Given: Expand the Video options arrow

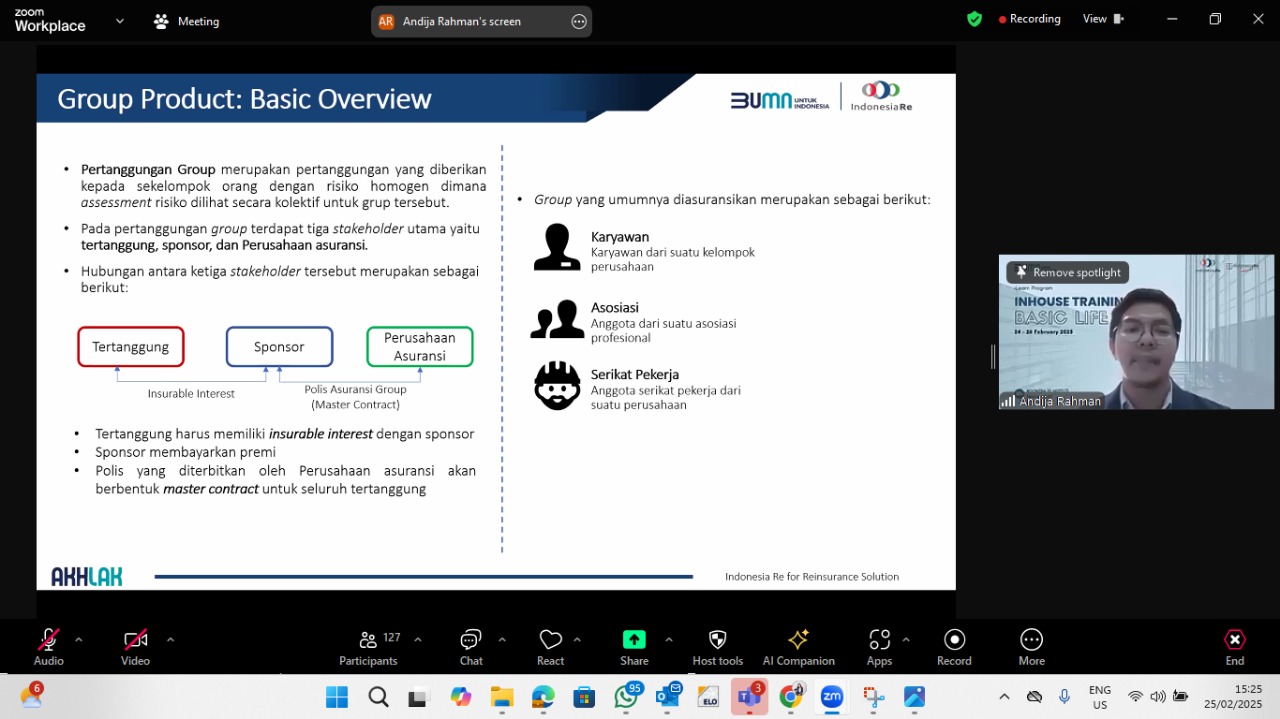Looking at the screenshot, I should click(170, 639).
